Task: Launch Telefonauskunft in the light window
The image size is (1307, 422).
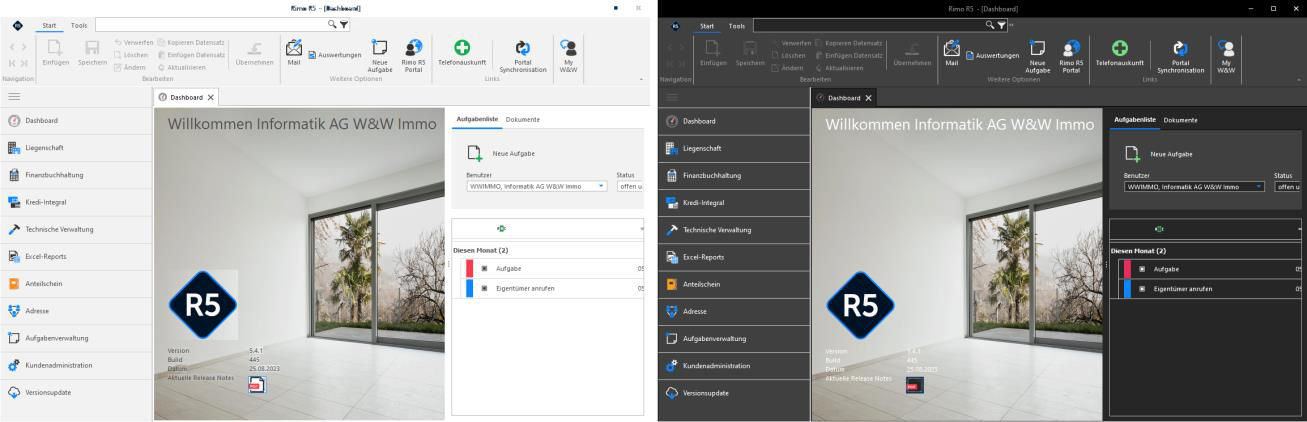Action: pos(463,53)
